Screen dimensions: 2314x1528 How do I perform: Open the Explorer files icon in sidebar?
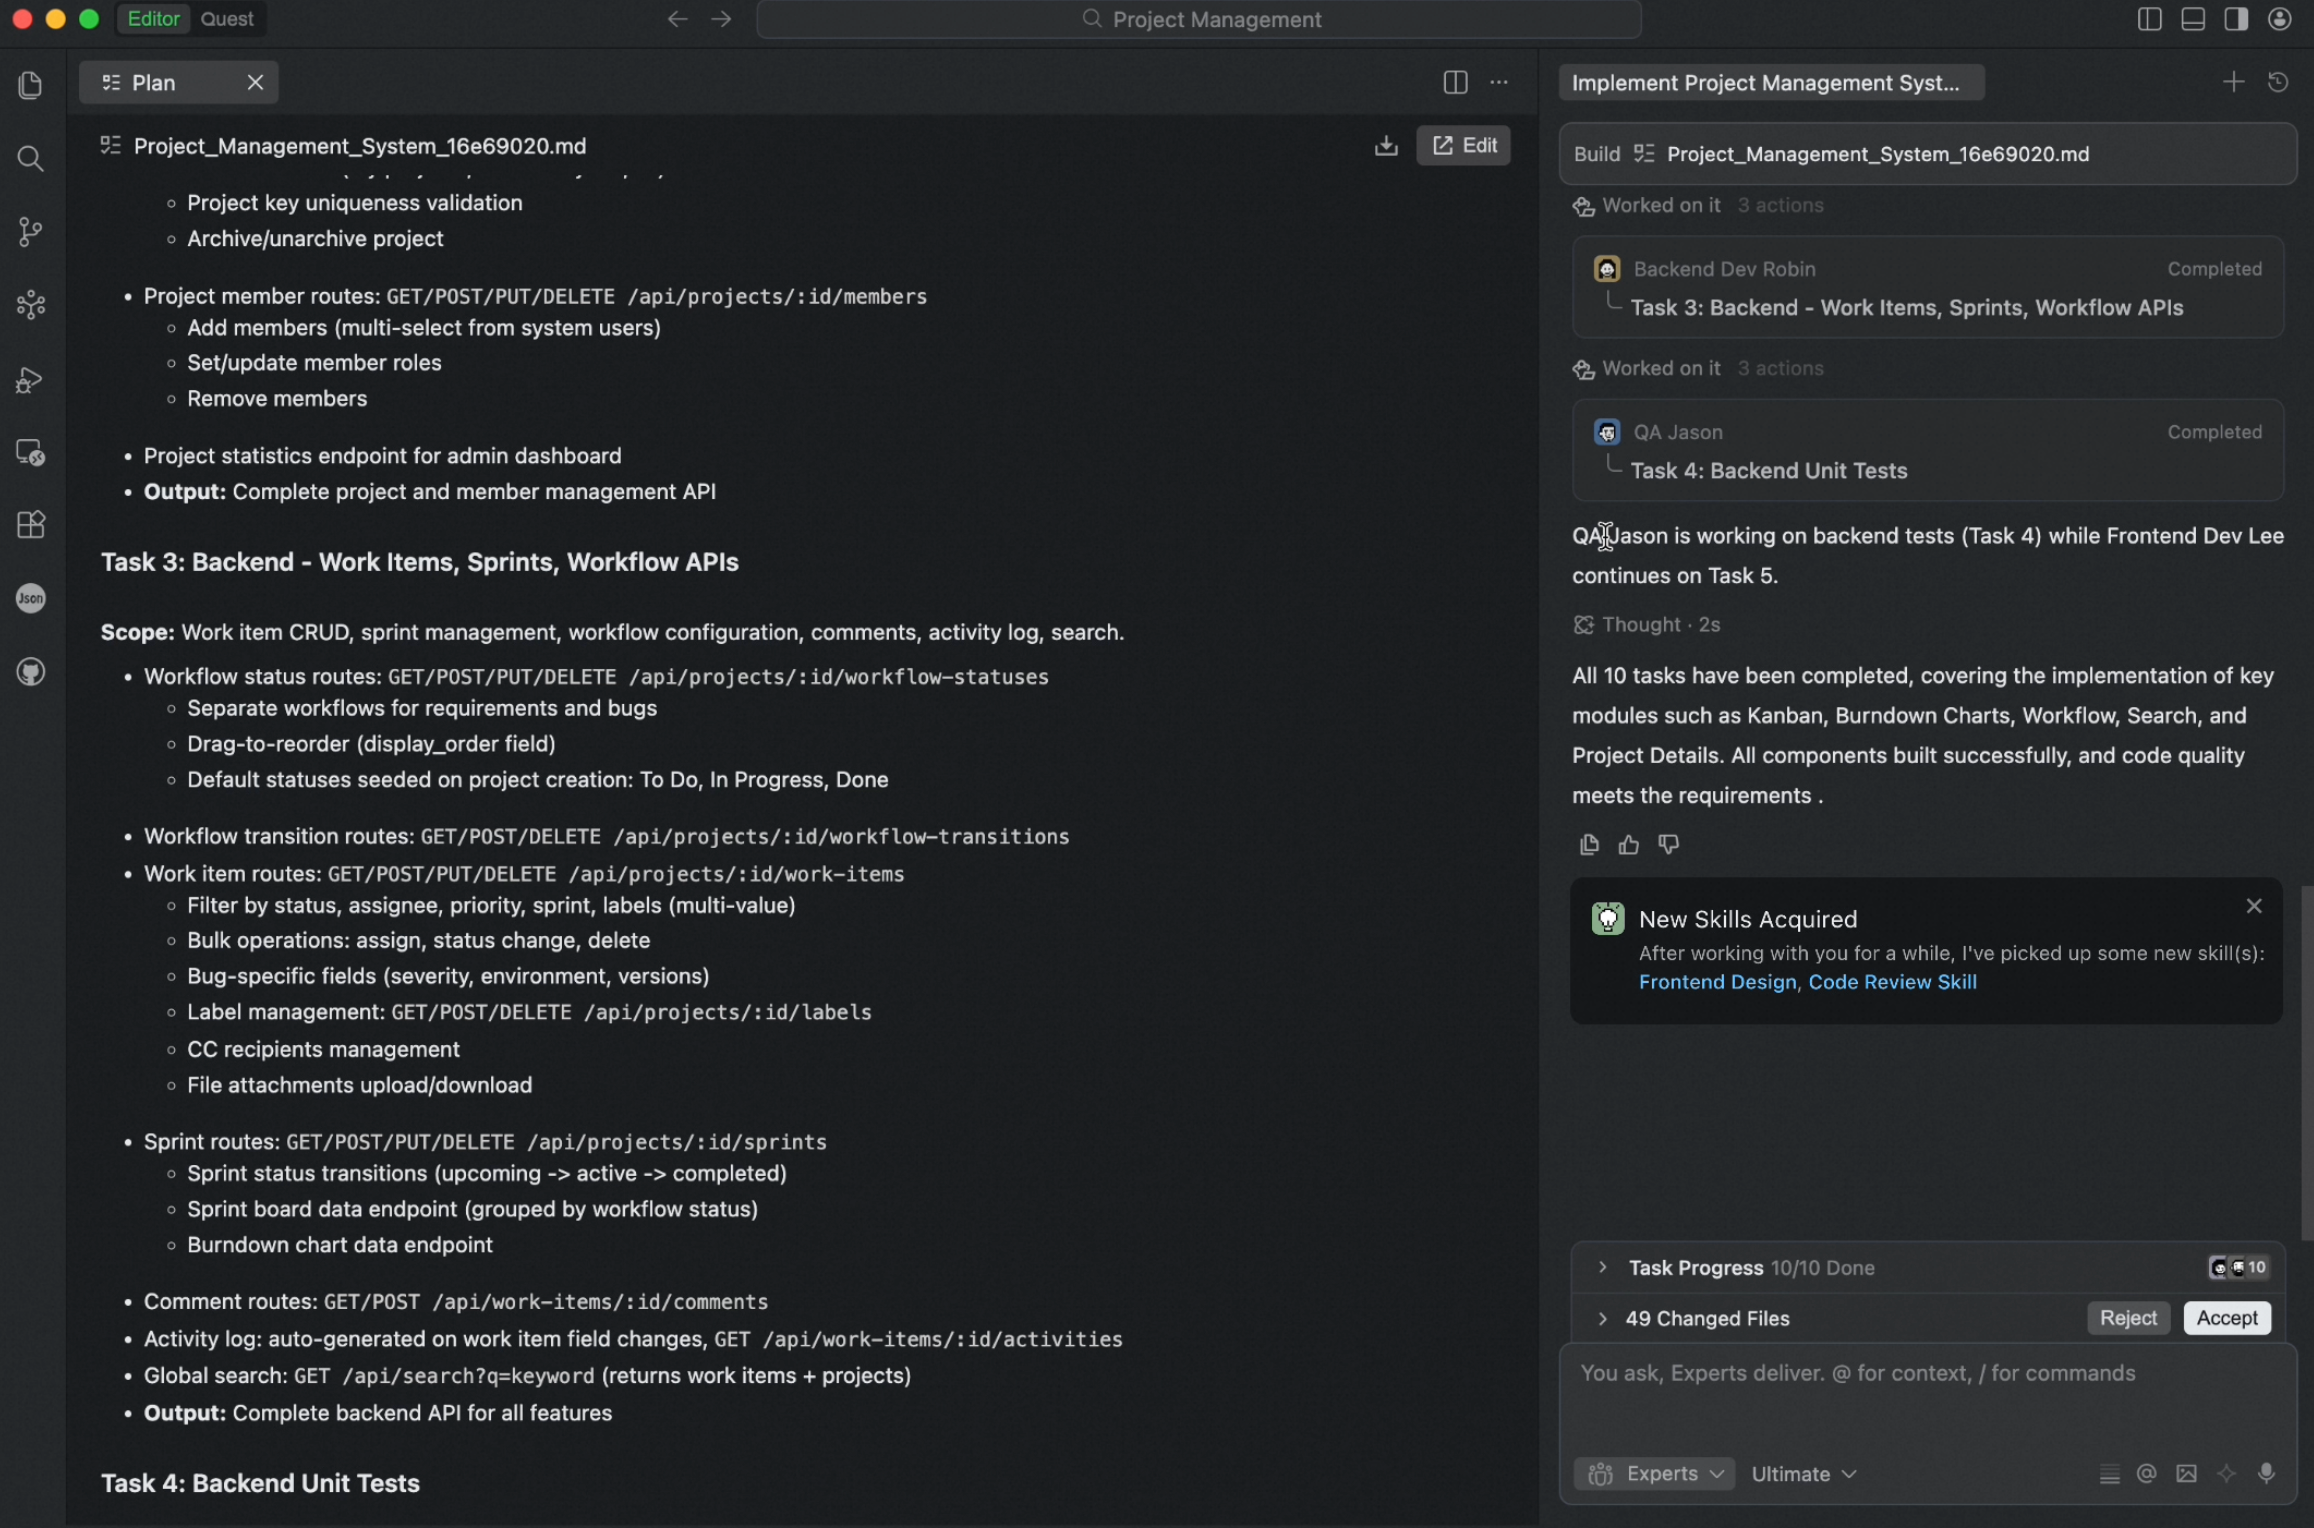pyautogui.click(x=30, y=85)
